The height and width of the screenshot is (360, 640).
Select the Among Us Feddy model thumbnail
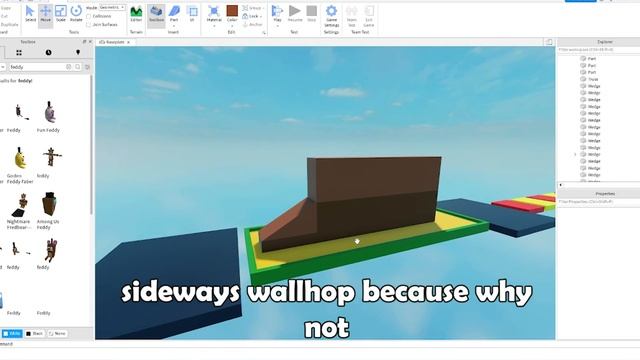coord(49,204)
